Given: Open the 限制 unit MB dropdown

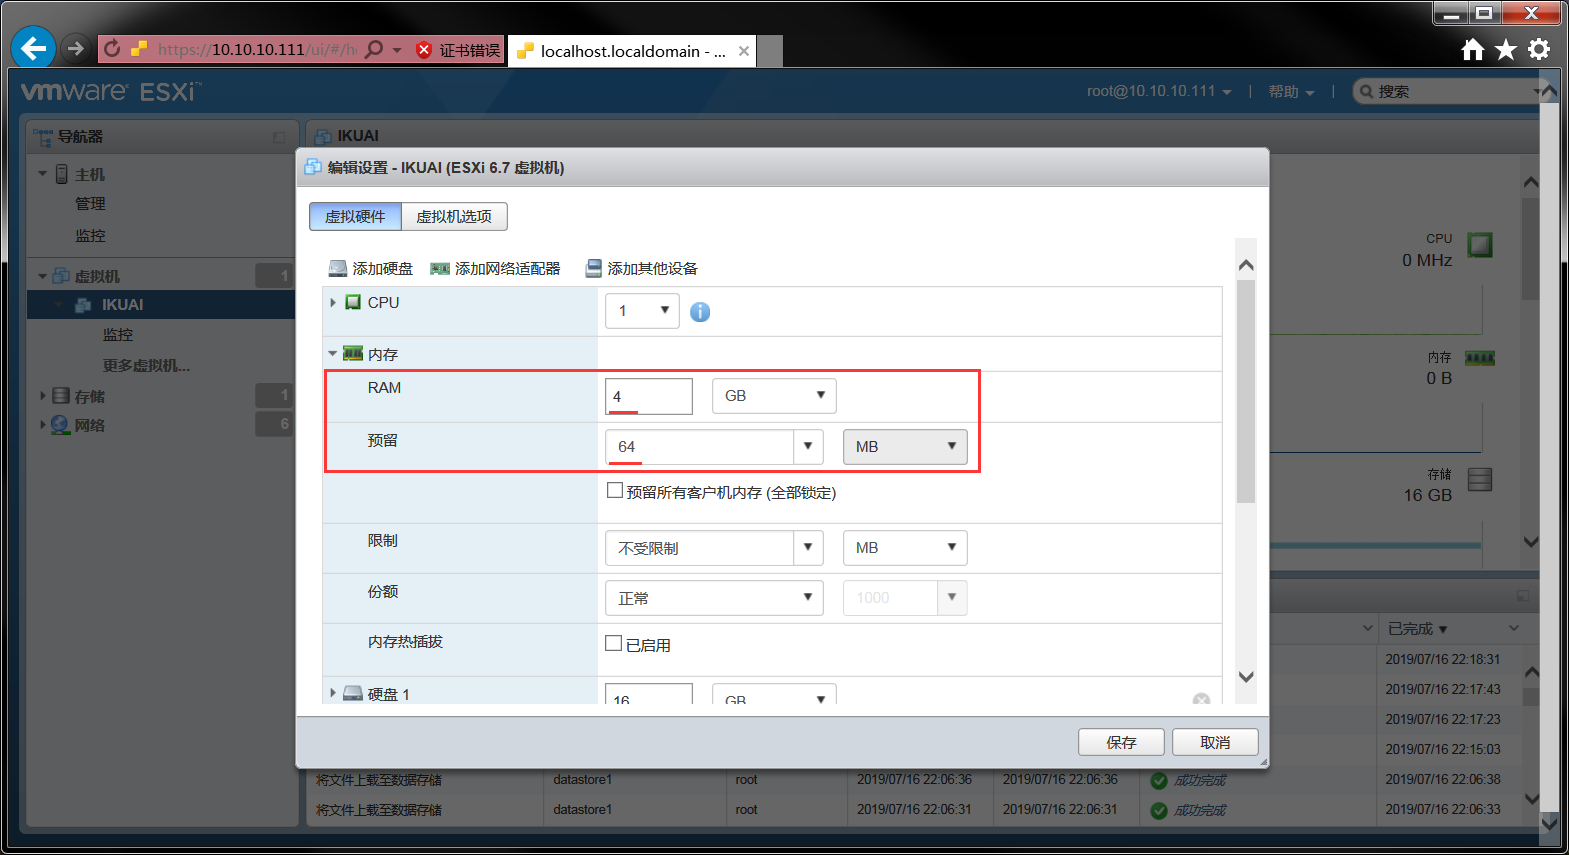Looking at the screenshot, I should 905,548.
